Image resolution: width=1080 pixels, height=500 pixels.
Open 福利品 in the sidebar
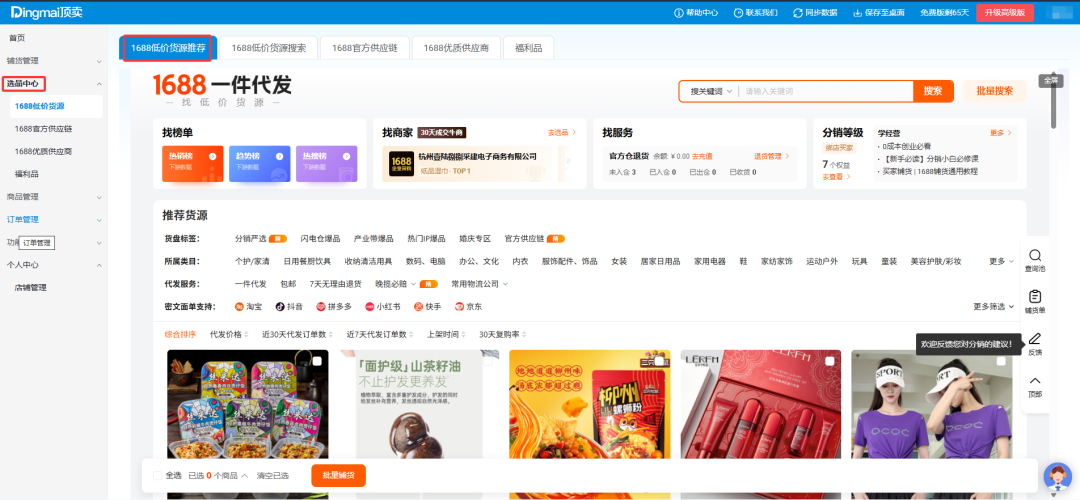coord(27,174)
